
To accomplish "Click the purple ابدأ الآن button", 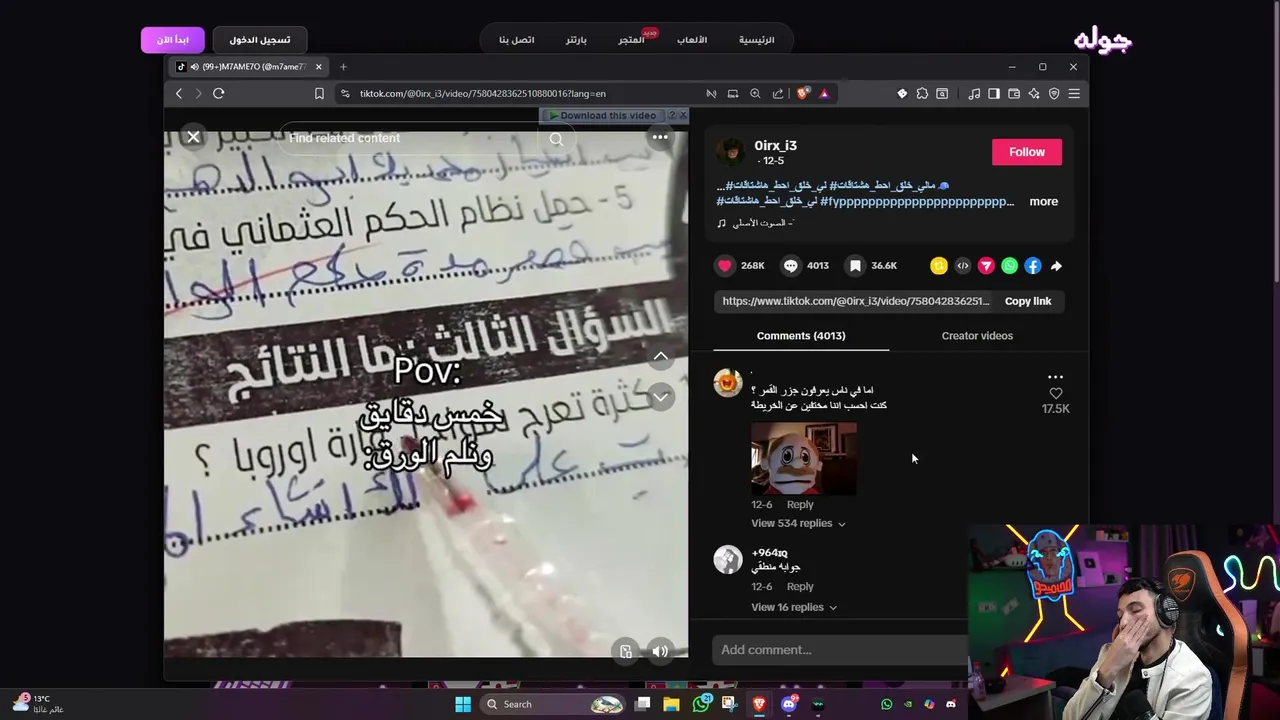I will (x=172, y=40).
